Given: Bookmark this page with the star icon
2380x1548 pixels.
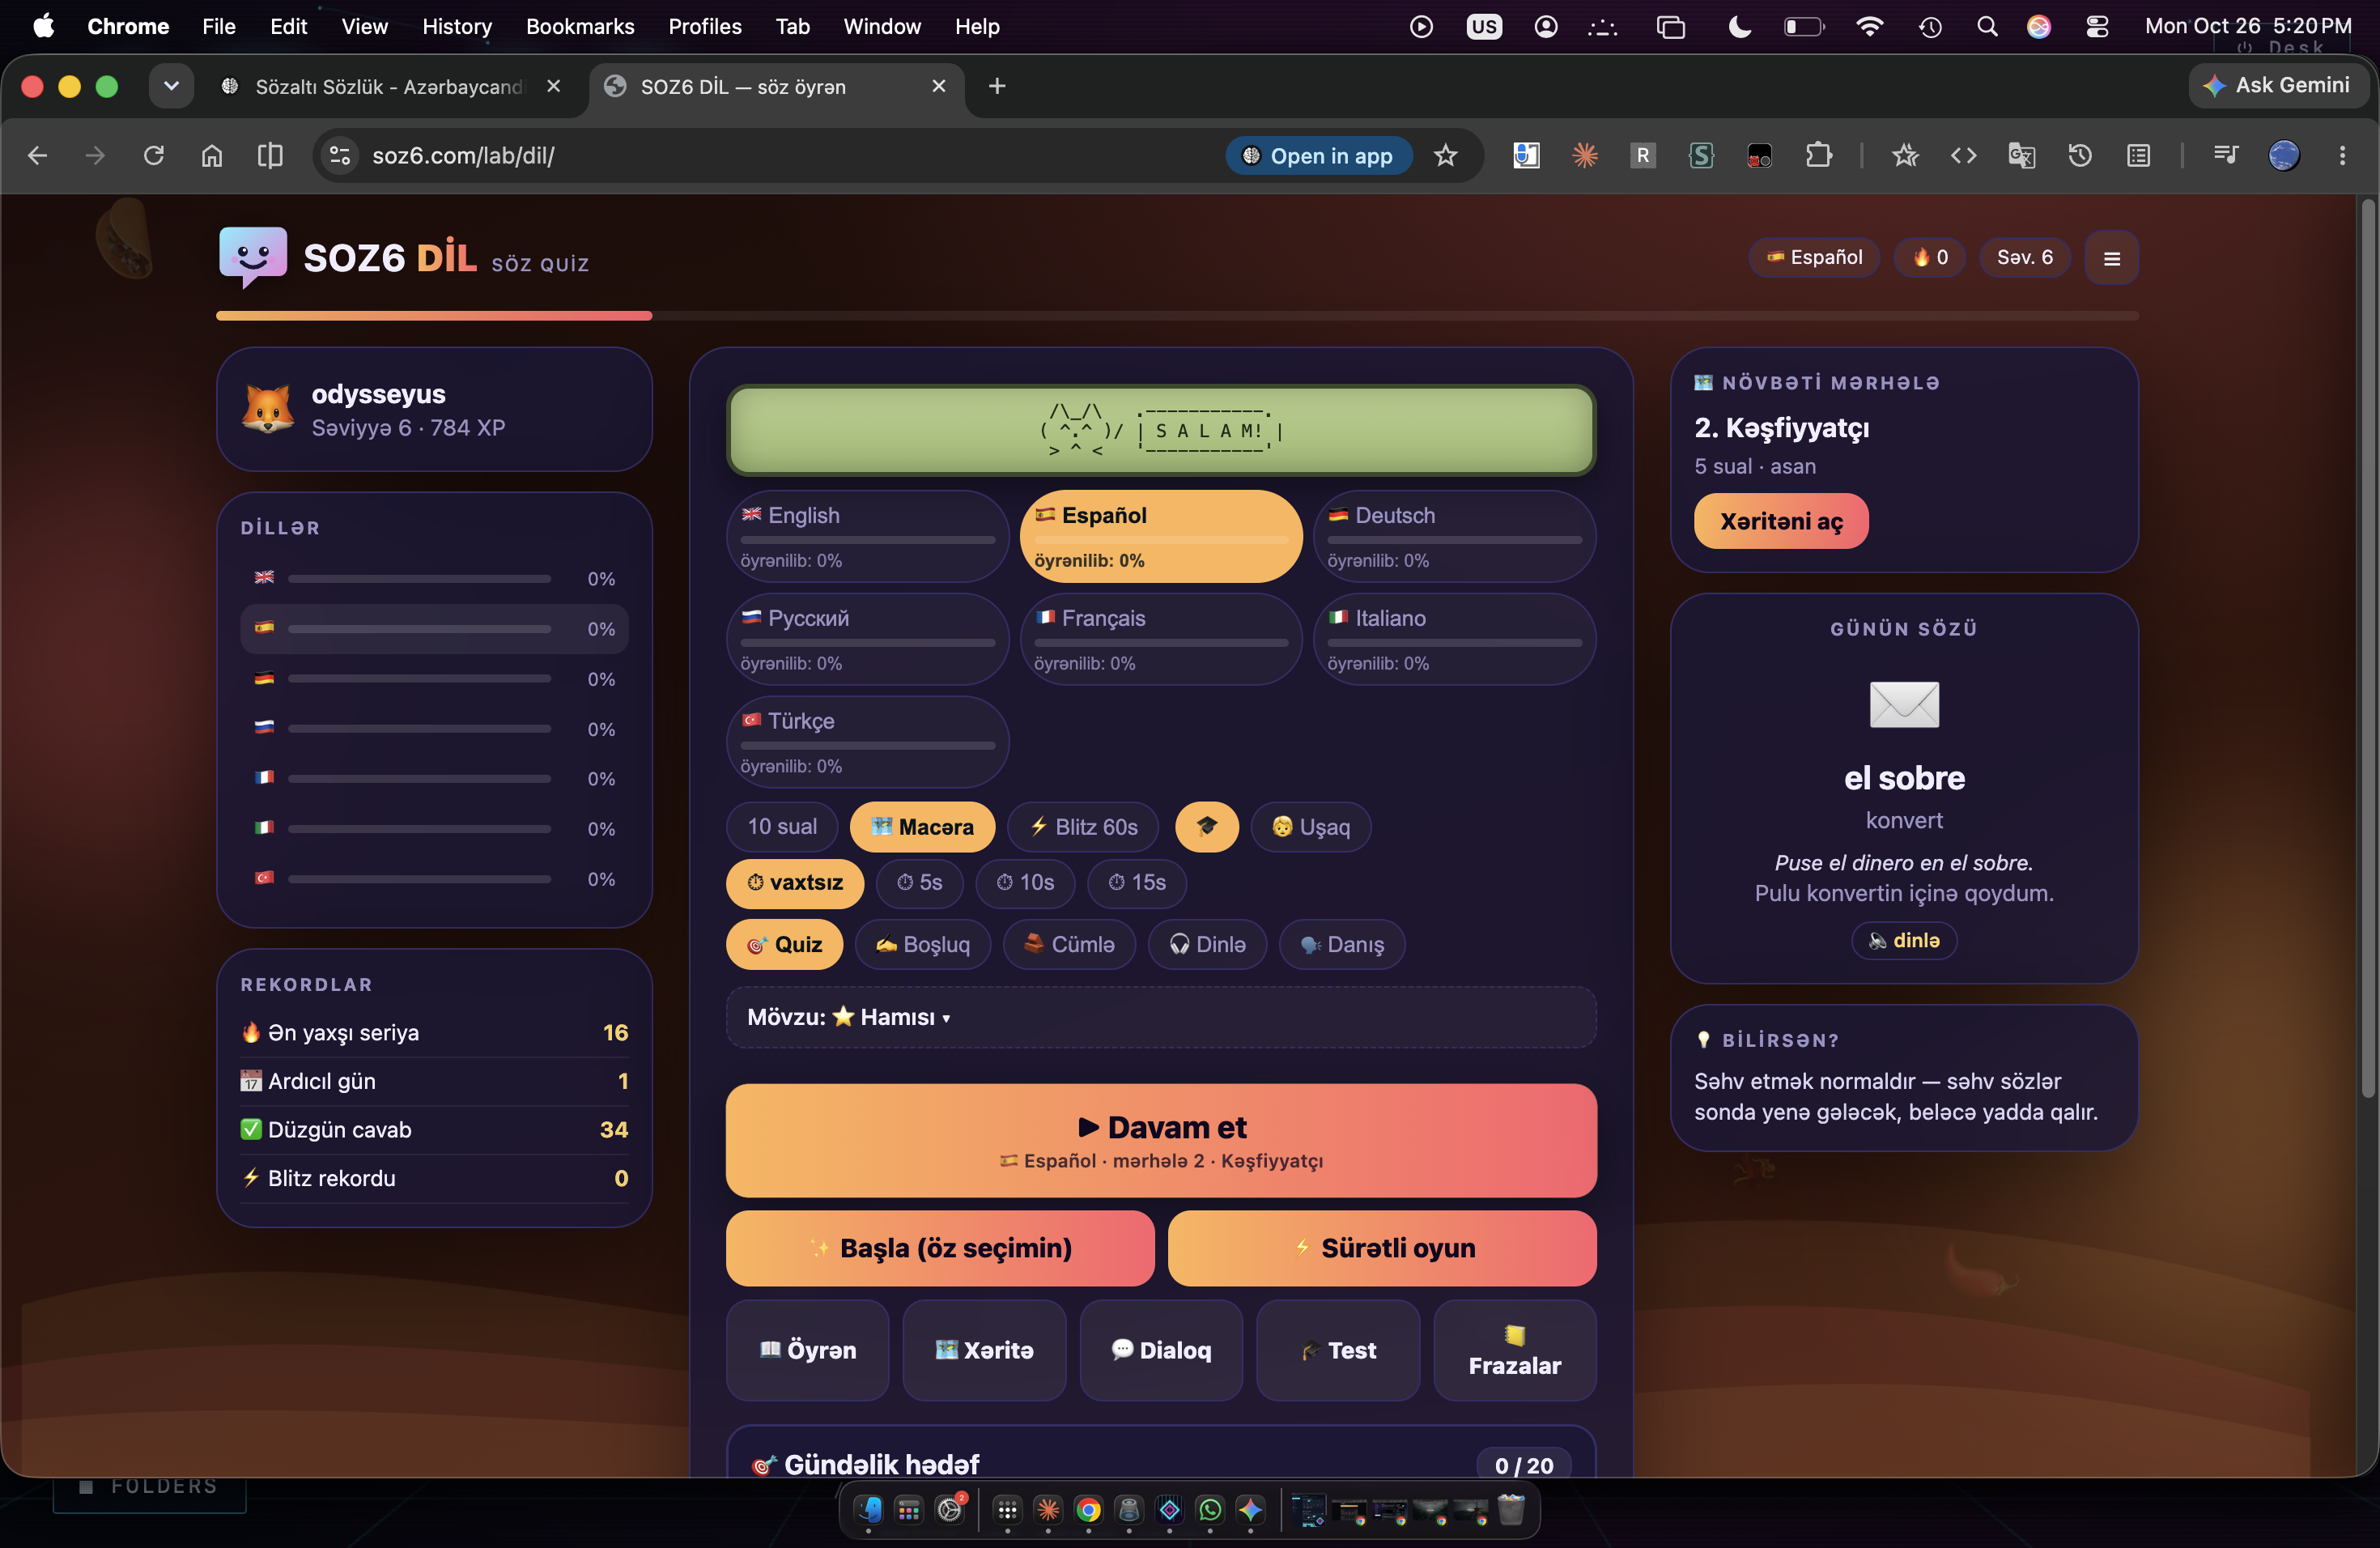Looking at the screenshot, I should point(1445,155).
